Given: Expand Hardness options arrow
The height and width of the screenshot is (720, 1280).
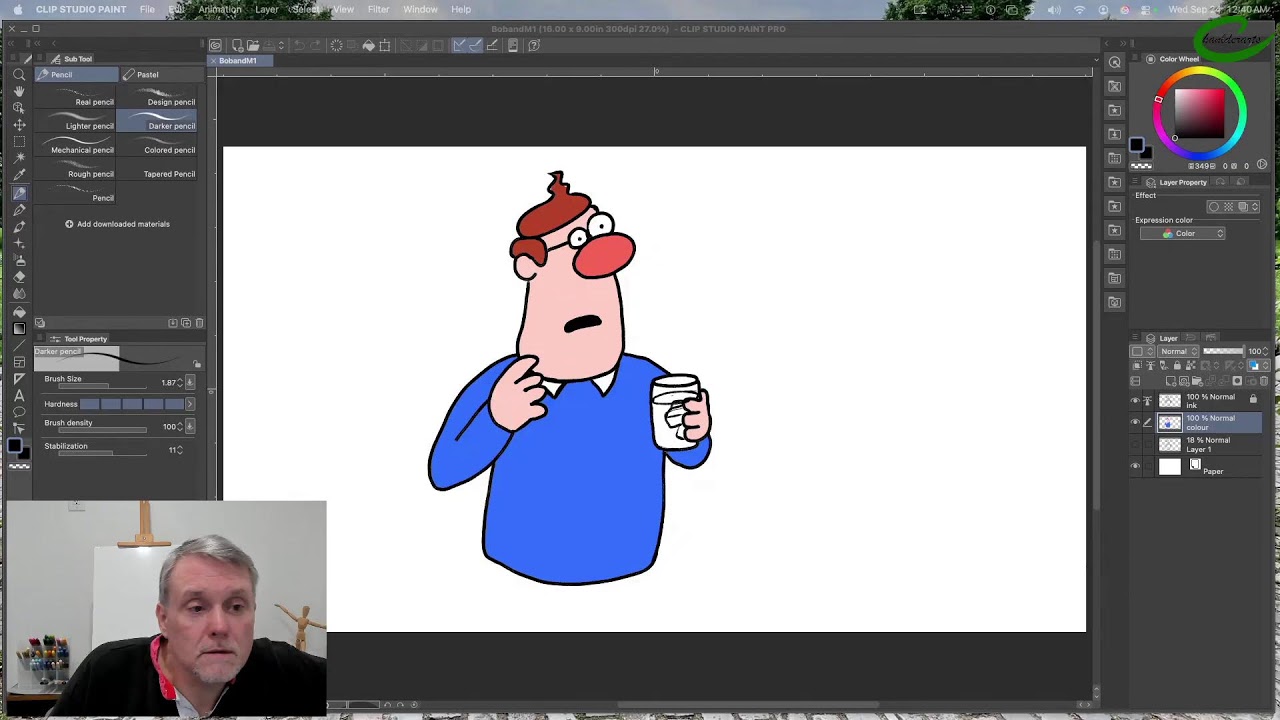Looking at the screenshot, I should click(189, 404).
